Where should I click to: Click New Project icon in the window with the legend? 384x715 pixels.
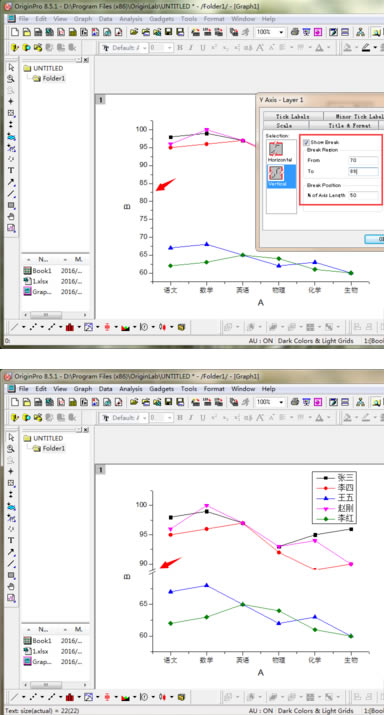(15, 402)
